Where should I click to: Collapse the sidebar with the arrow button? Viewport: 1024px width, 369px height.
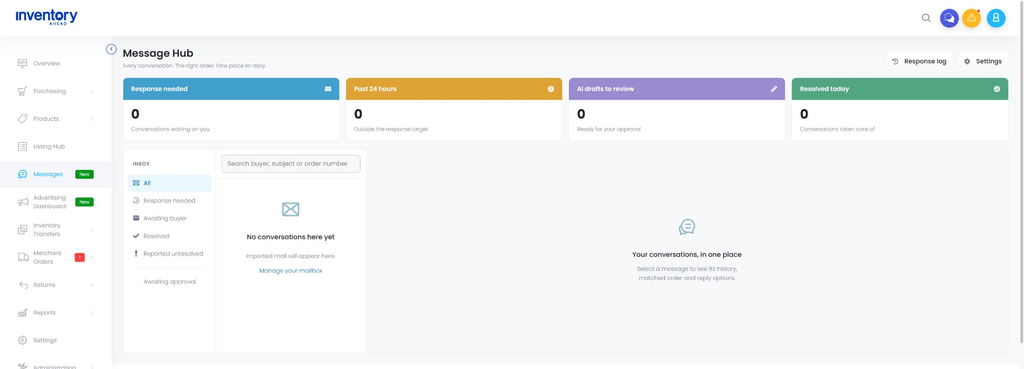click(x=111, y=49)
